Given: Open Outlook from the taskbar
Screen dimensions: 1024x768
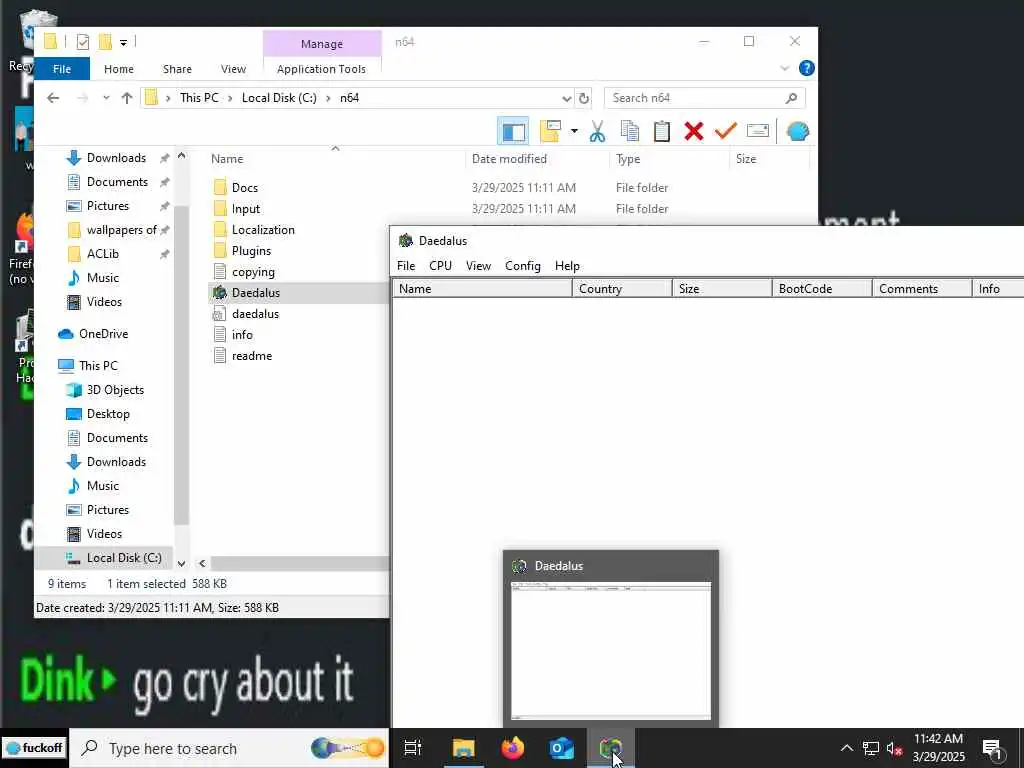Looking at the screenshot, I should (x=561, y=748).
